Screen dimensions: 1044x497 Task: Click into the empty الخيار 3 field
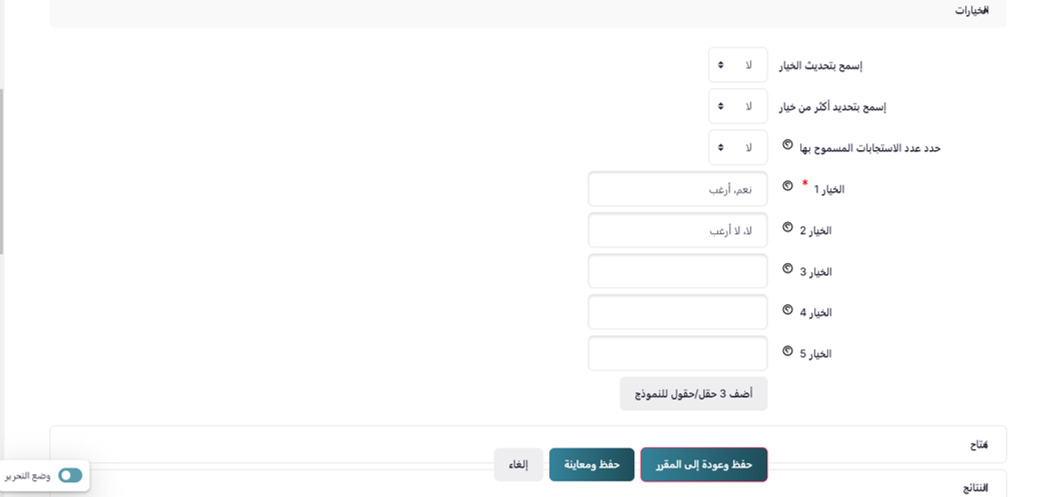(677, 271)
